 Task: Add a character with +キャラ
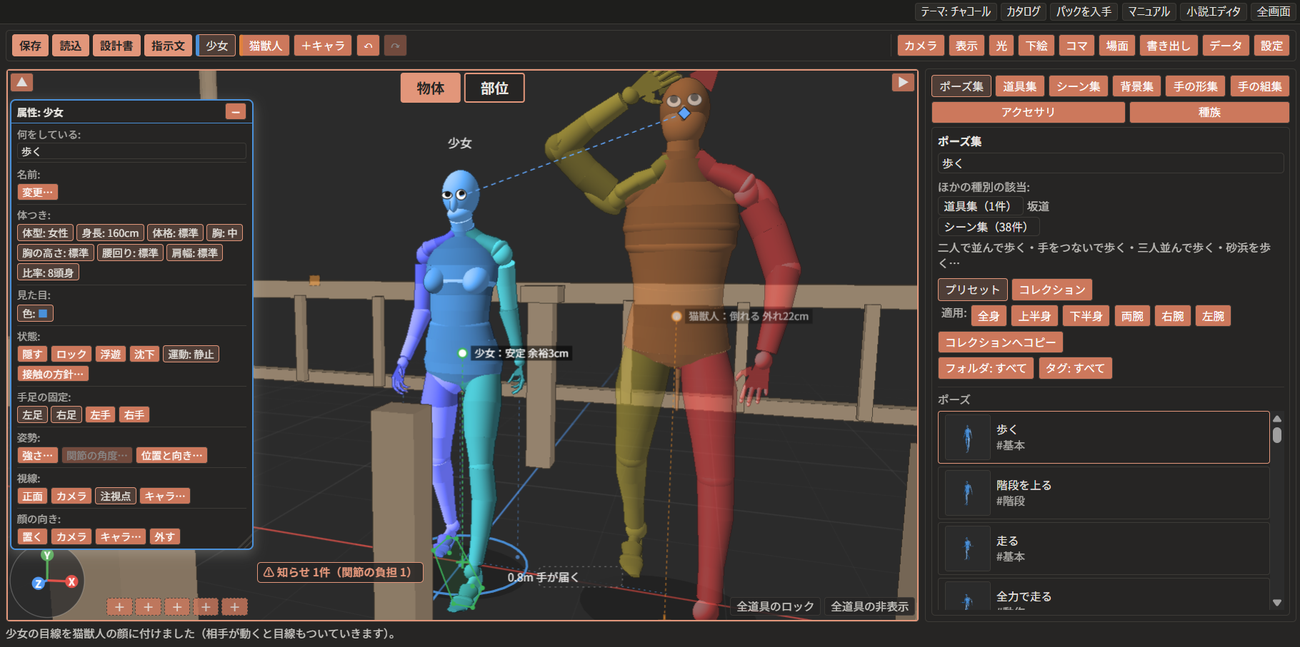tap(322, 45)
